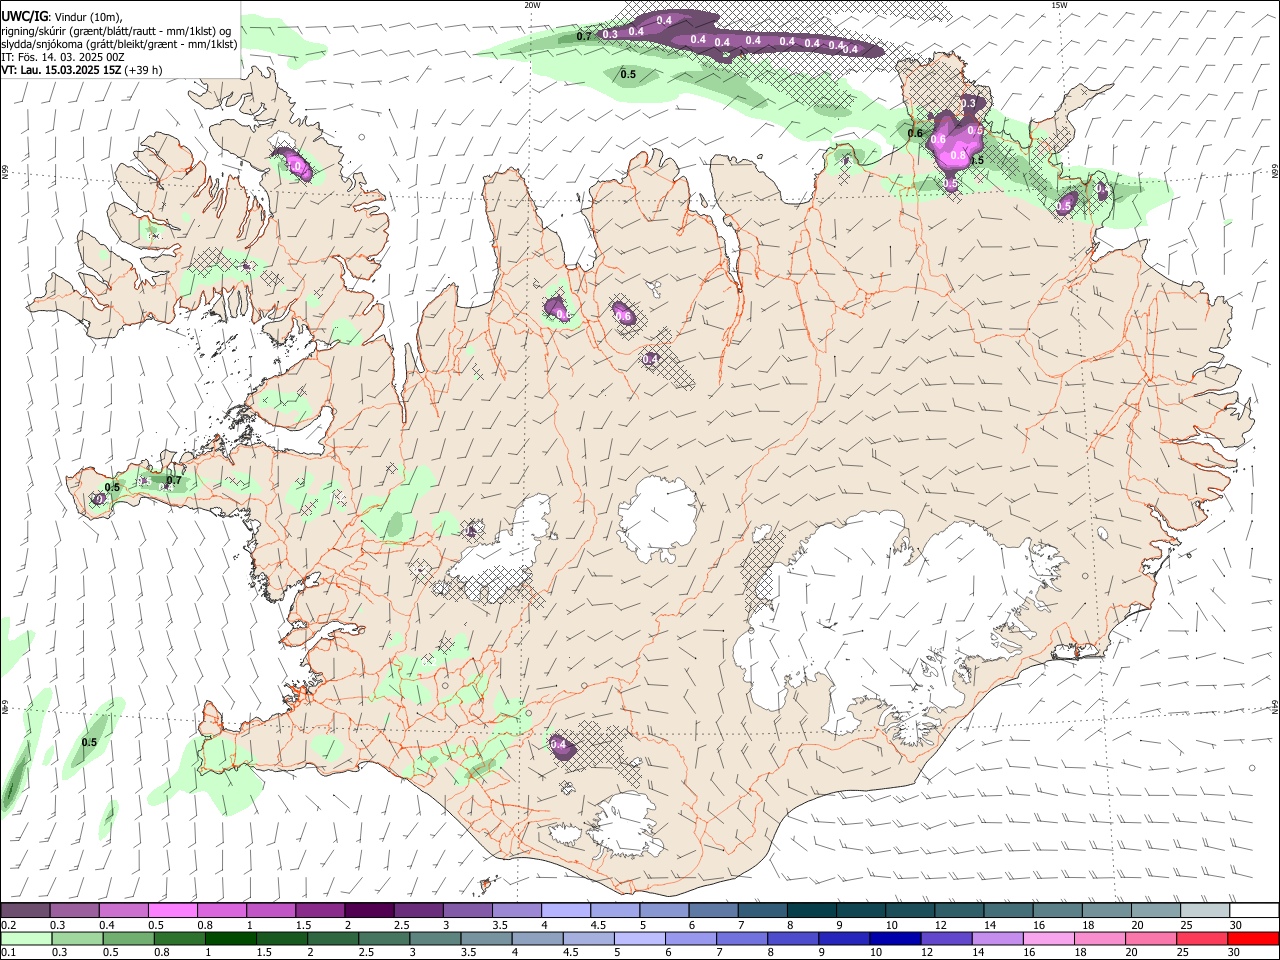Select the bright pink 0.5 snow legend swatch
The width and height of the screenshot is (1280, 960).
[x=172, y=911]
